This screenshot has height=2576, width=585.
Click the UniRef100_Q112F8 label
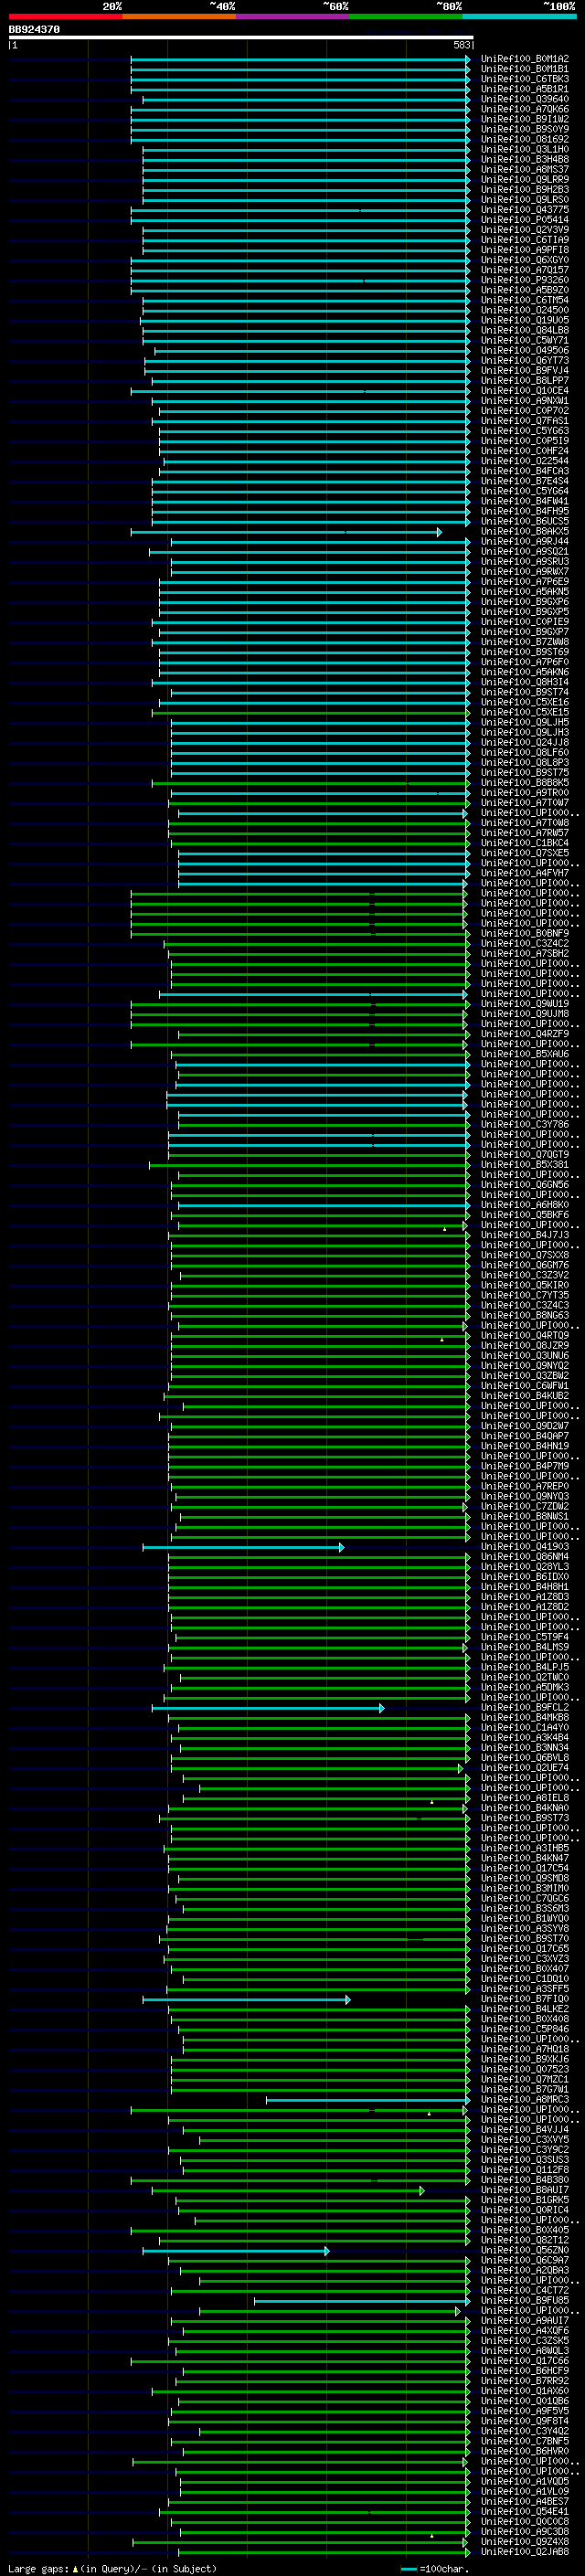(524, 2170)
